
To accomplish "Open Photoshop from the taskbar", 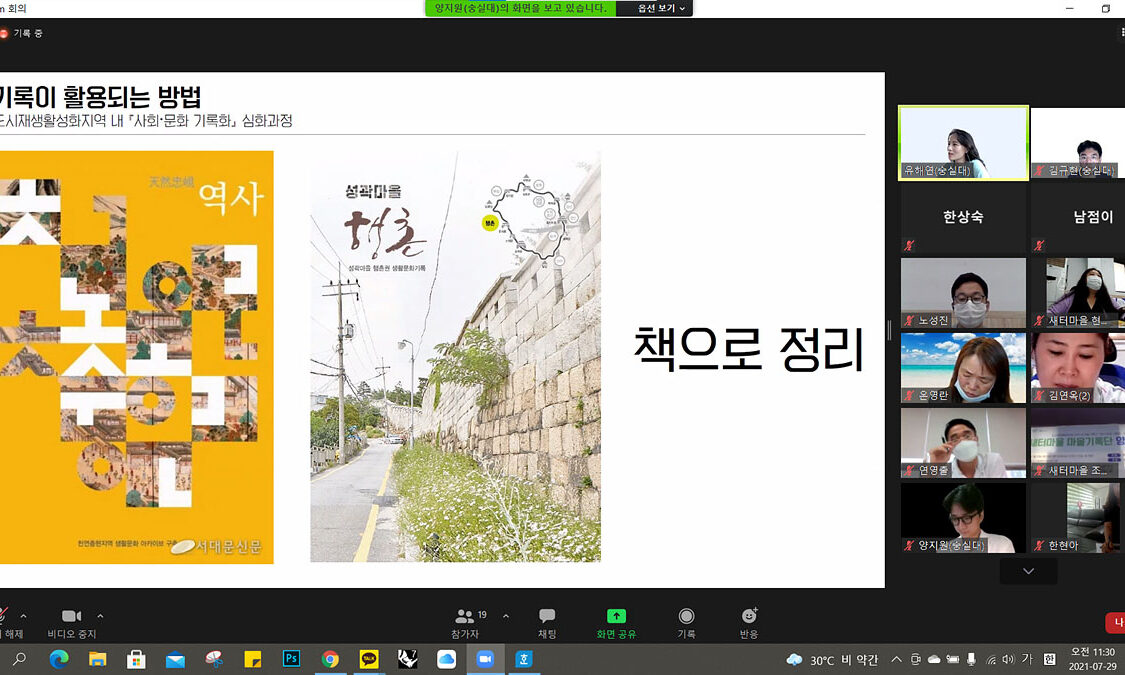I will tap(292, 659).
